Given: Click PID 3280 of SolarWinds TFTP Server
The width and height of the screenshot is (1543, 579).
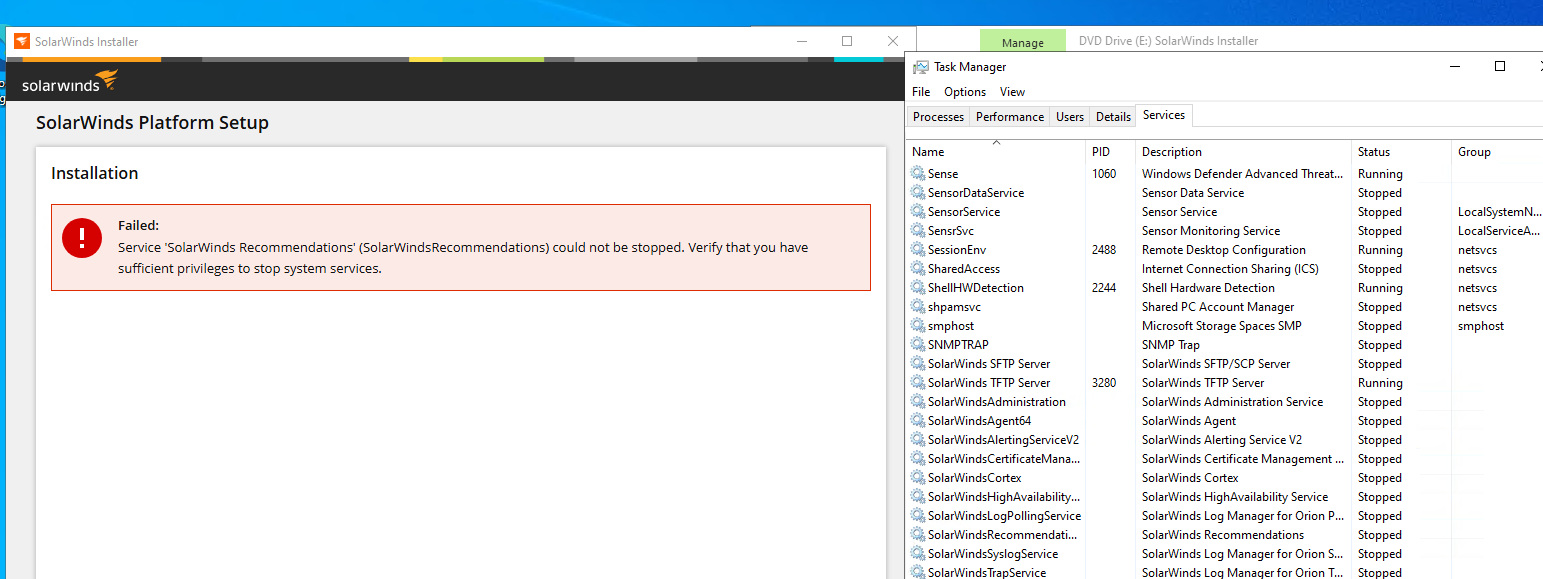Looking at the screenshot, I should pyautogui.click(x=1104, y=383).
